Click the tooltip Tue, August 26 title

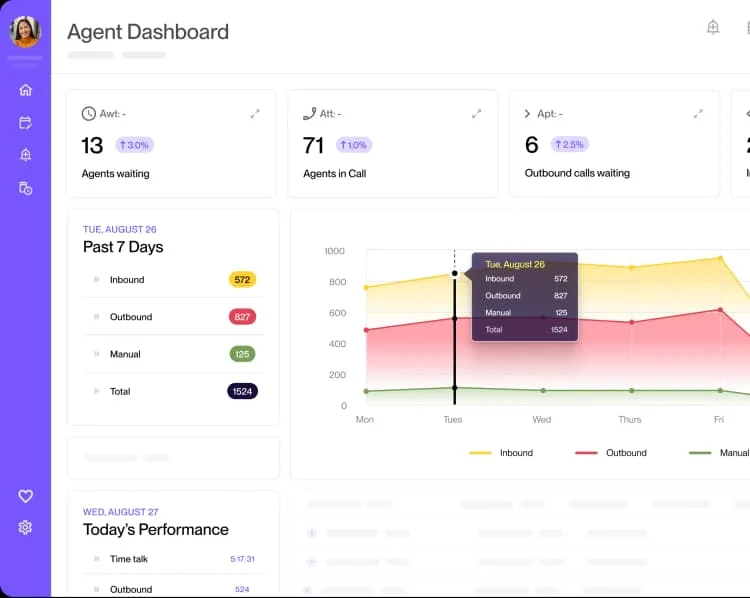tap(515, 265)
